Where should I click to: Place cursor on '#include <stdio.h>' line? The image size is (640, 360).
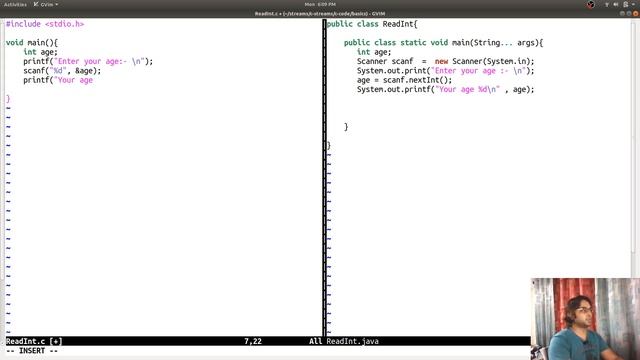pos(45,24)
